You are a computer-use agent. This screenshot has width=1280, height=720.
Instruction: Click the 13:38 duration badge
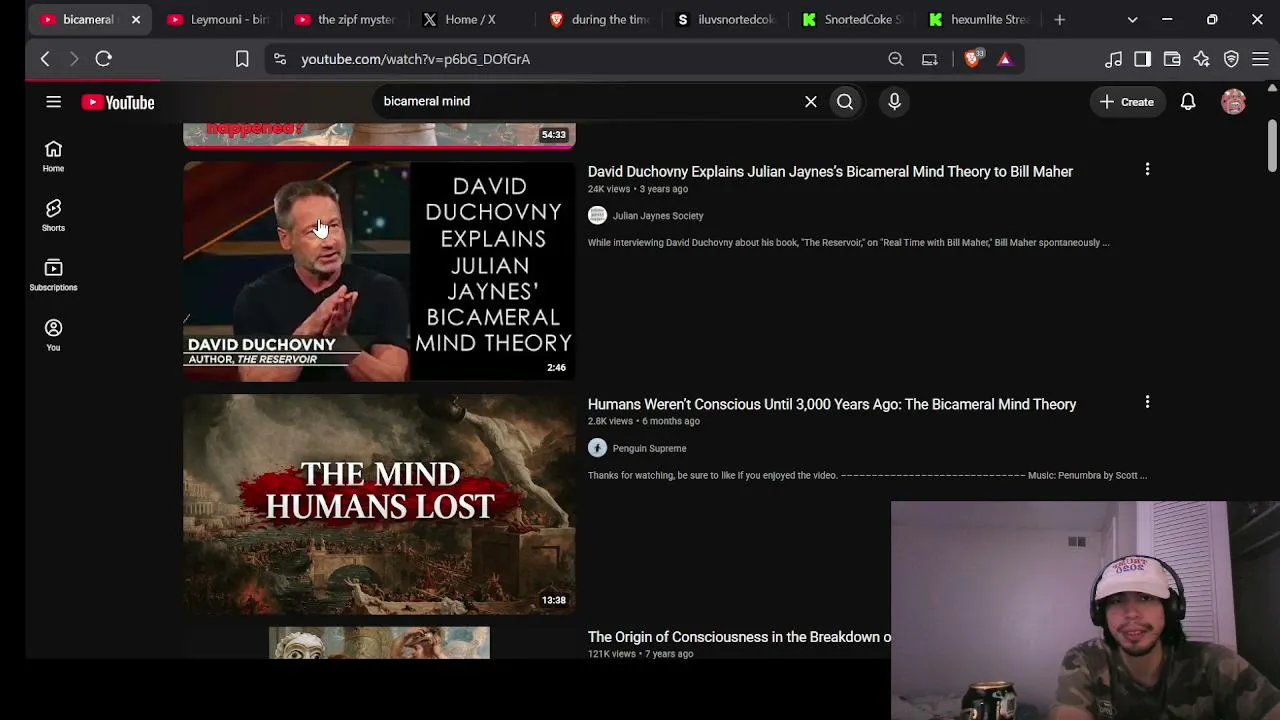pyautogui.click(x=553, y=600)
